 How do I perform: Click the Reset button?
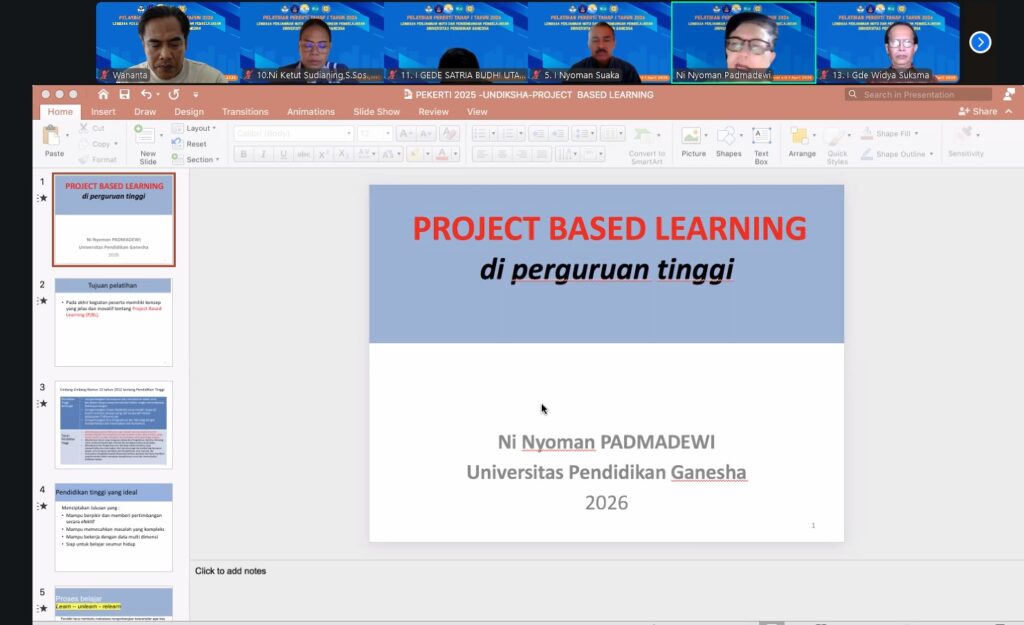click(x=196, y=144)
